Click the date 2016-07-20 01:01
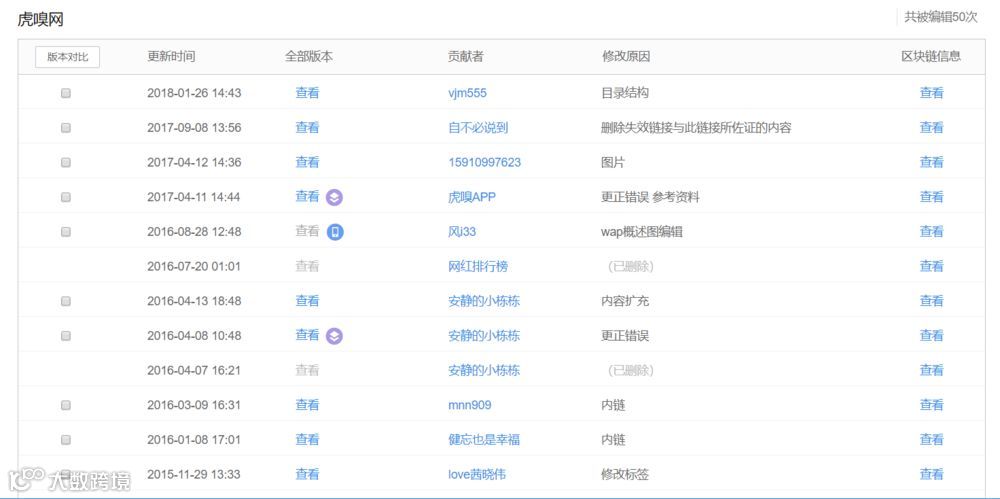 coord(194,266)
